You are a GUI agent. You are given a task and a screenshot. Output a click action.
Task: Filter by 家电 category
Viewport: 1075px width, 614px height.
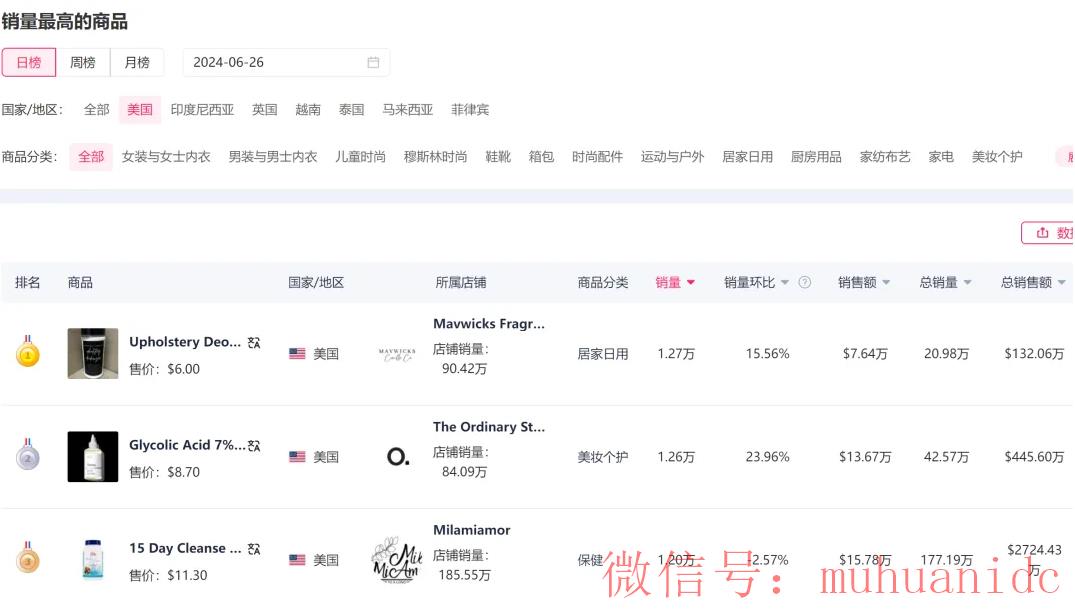pyautogui.click(x=941, y=157)
